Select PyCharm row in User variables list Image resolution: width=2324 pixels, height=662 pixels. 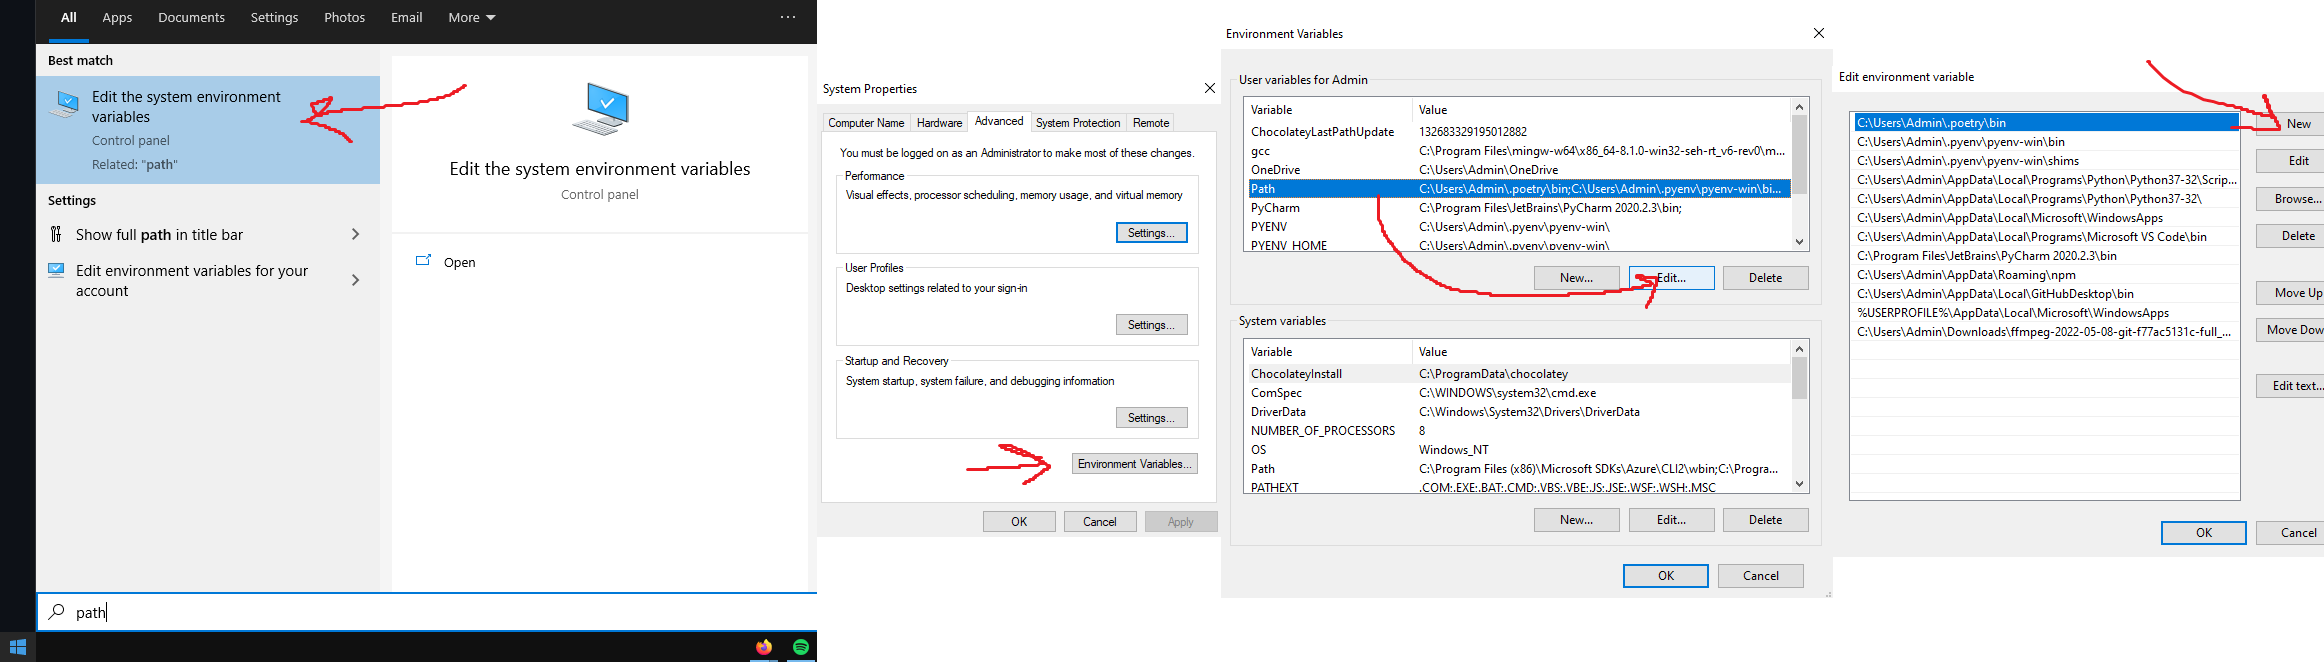point(1519,208)
